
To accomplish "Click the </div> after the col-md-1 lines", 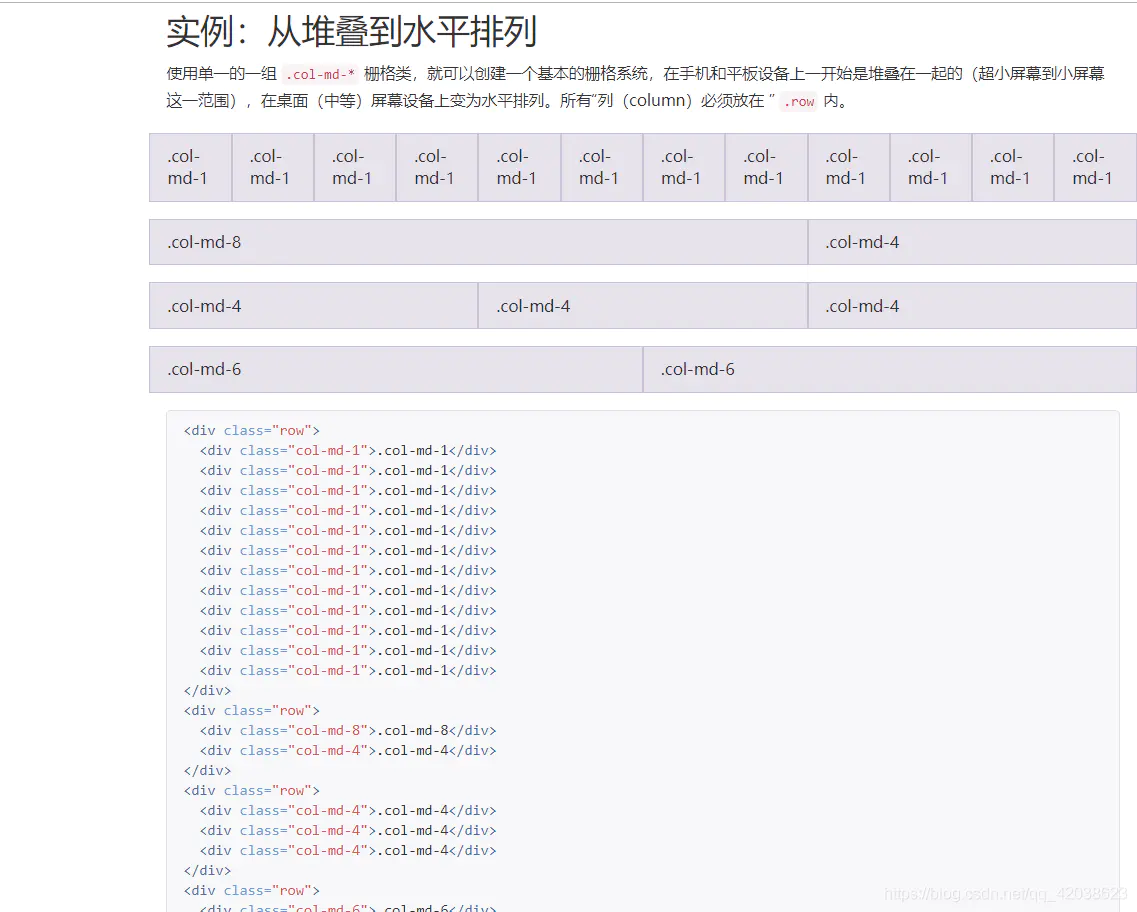I will coord(207,691).
